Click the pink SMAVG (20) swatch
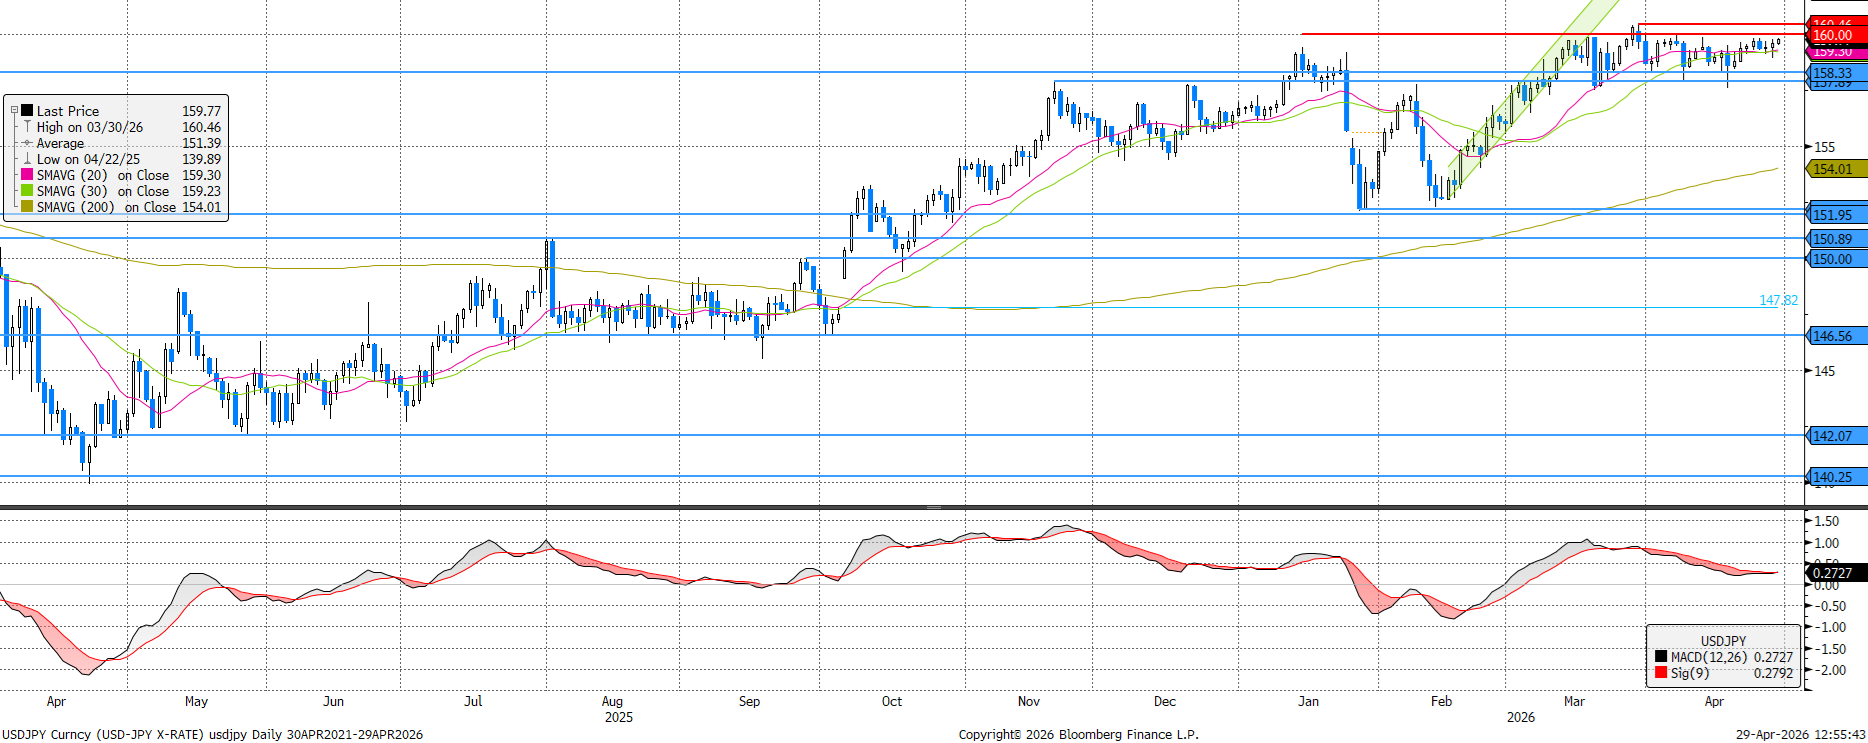 tap(27, 175)
